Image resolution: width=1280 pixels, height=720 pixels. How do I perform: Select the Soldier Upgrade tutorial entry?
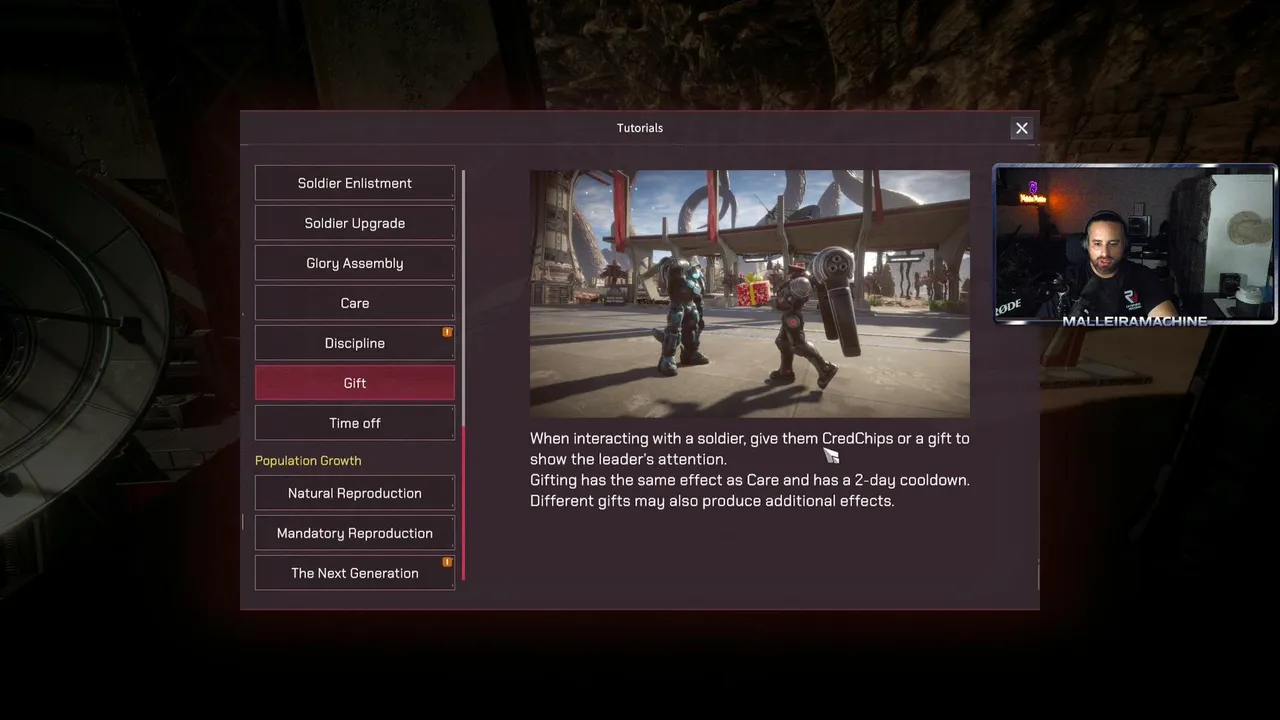coord(355,223)
